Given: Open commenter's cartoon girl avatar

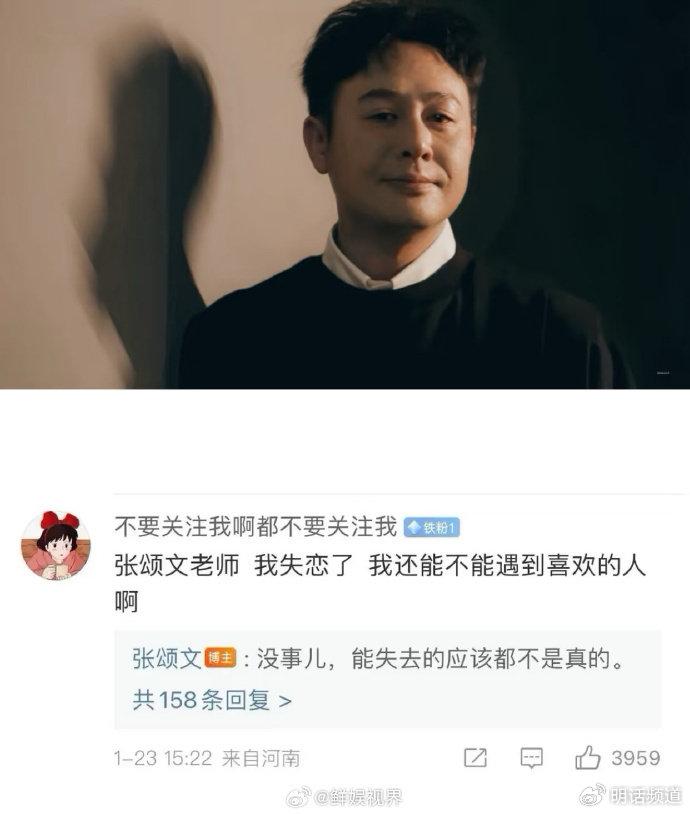Looking at the screenshot, I should click(x=56, y=545).
